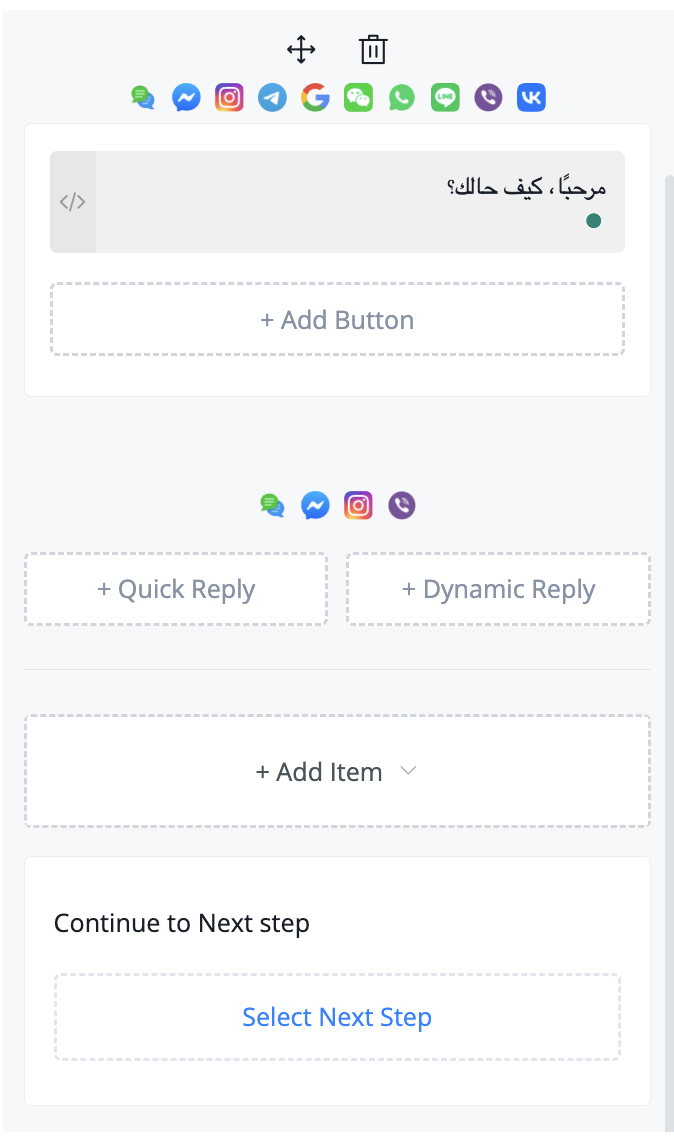Add a Dynamic Reply
This screenshot has height=1142, width=674.
498,590
